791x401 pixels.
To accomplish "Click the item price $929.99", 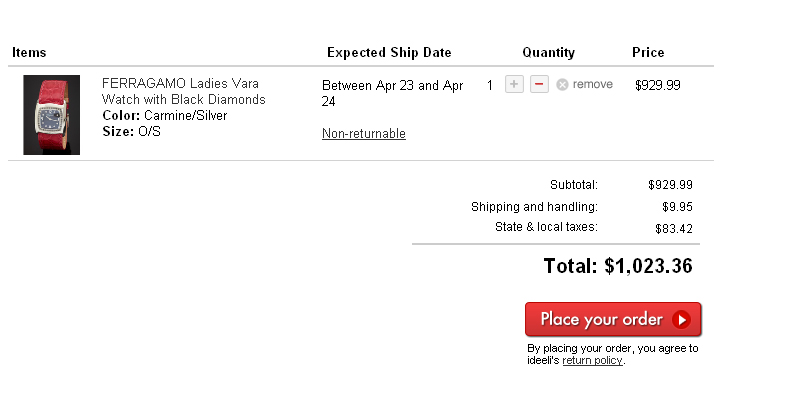I will tap(658, 85).
